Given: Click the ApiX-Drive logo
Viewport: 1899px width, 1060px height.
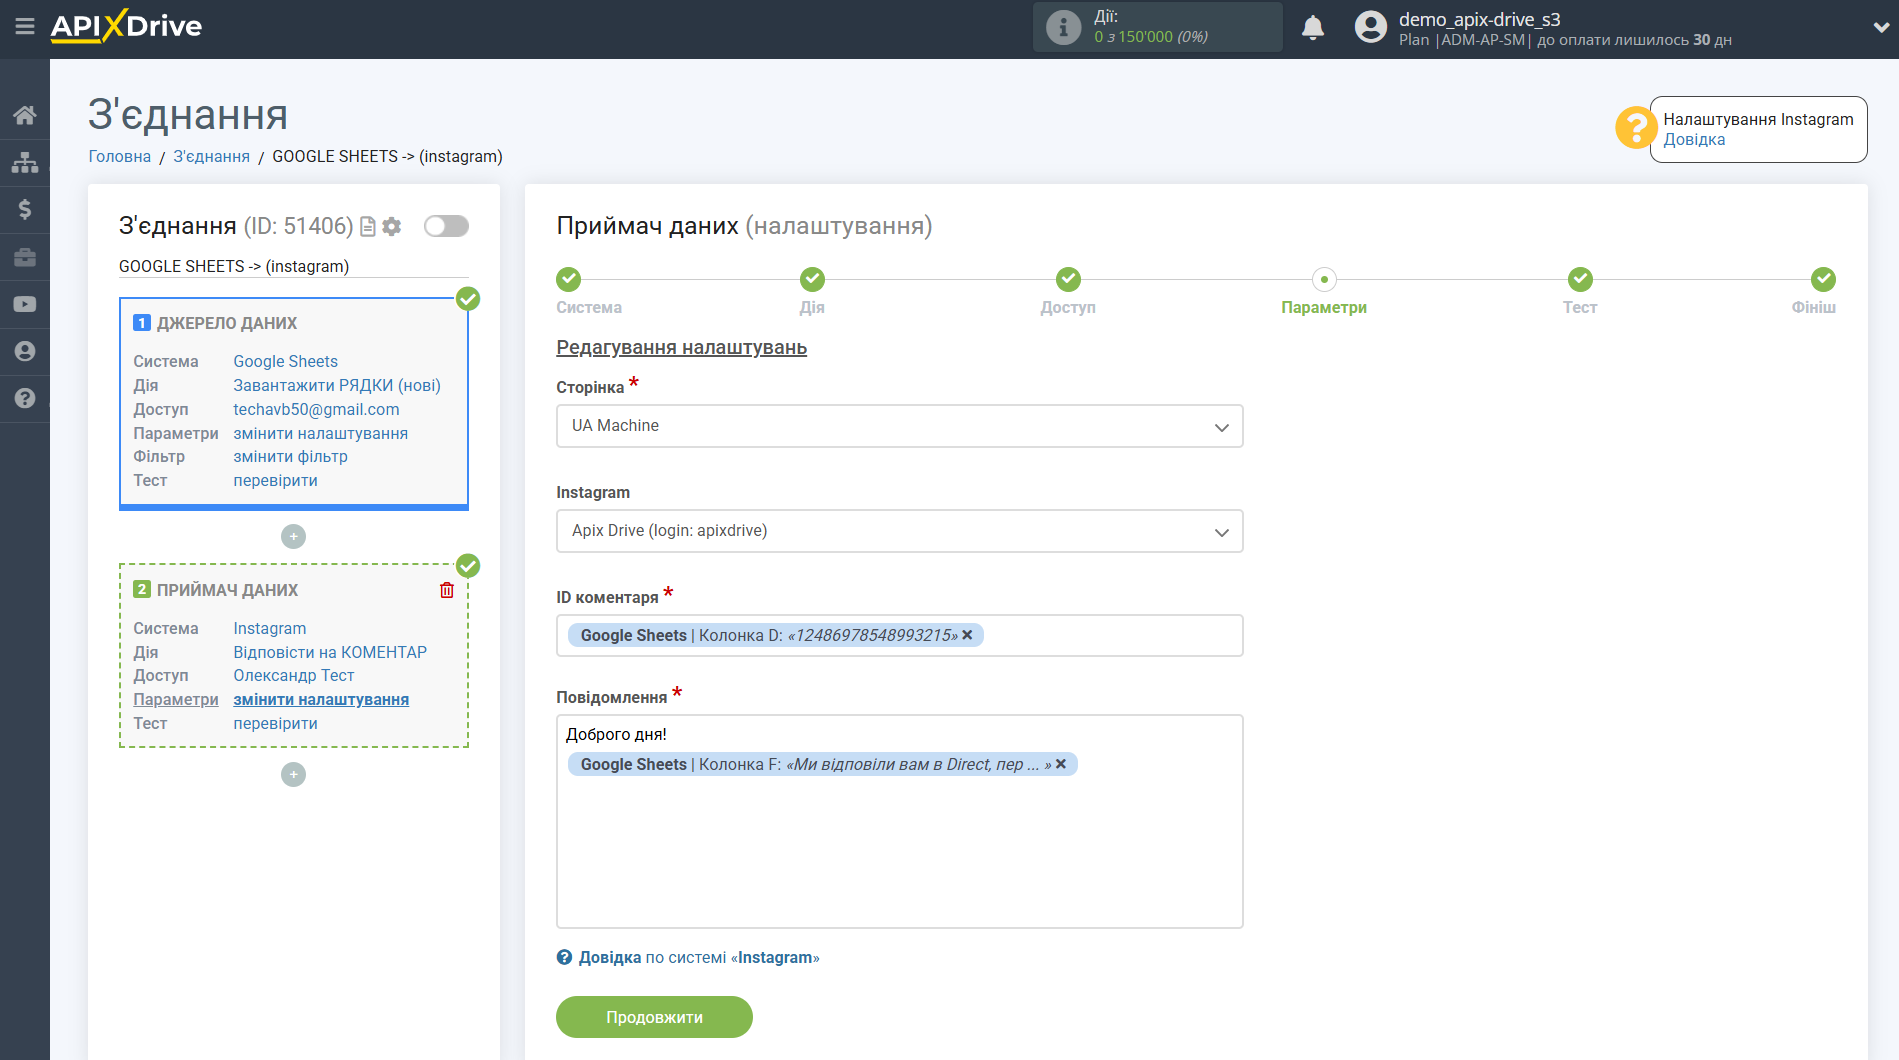Looking at the screenshot, I should point(126,26).
